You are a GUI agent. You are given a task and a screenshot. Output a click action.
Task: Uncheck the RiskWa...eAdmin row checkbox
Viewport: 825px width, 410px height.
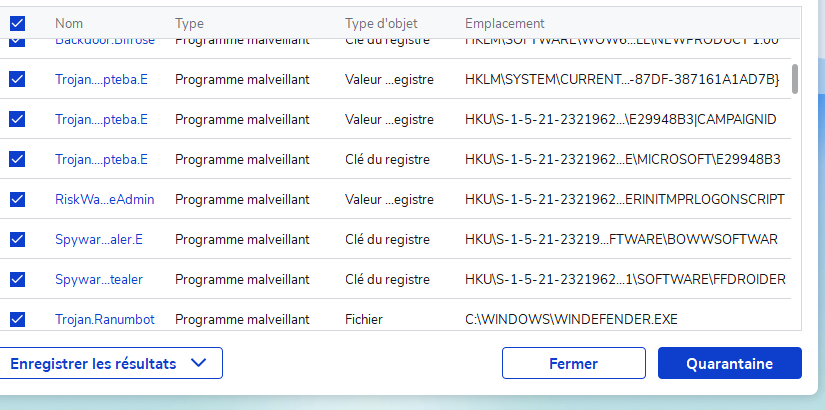[17, 199]
